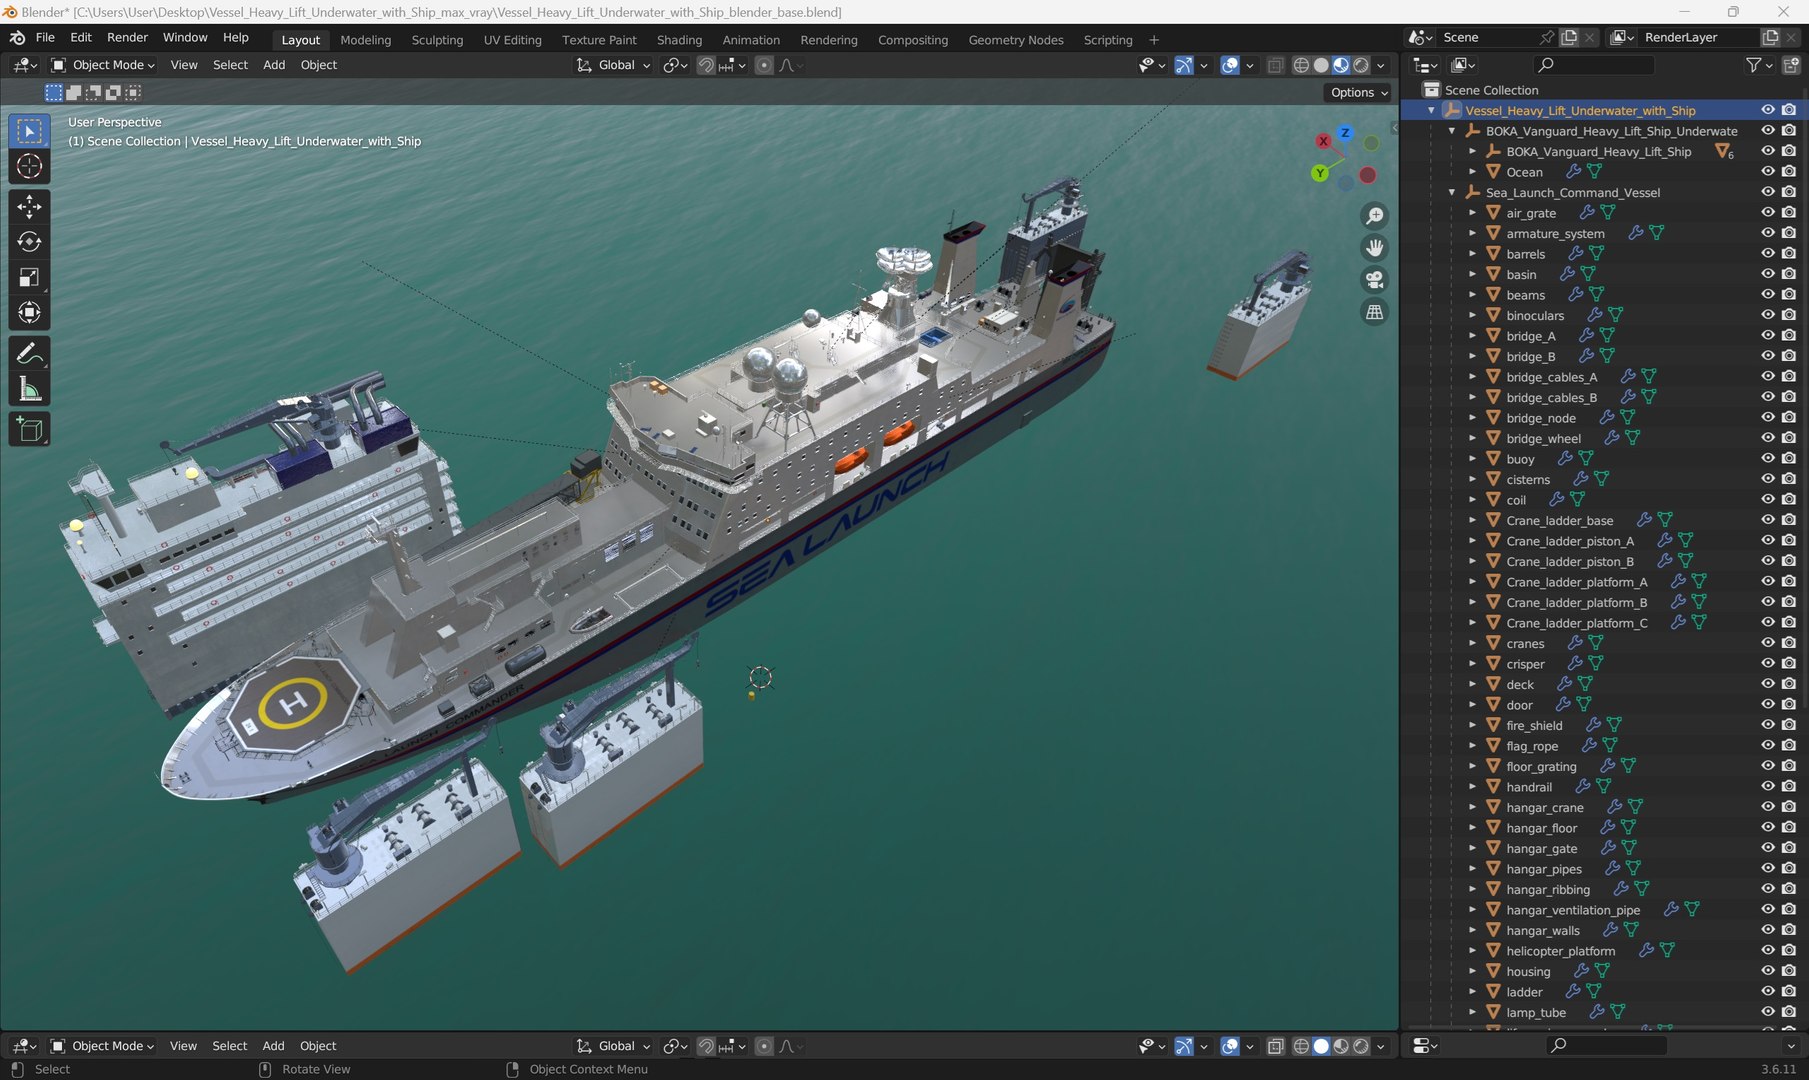
Task: Expand the hangar_walls object
Action: [x=1472, y=930]
